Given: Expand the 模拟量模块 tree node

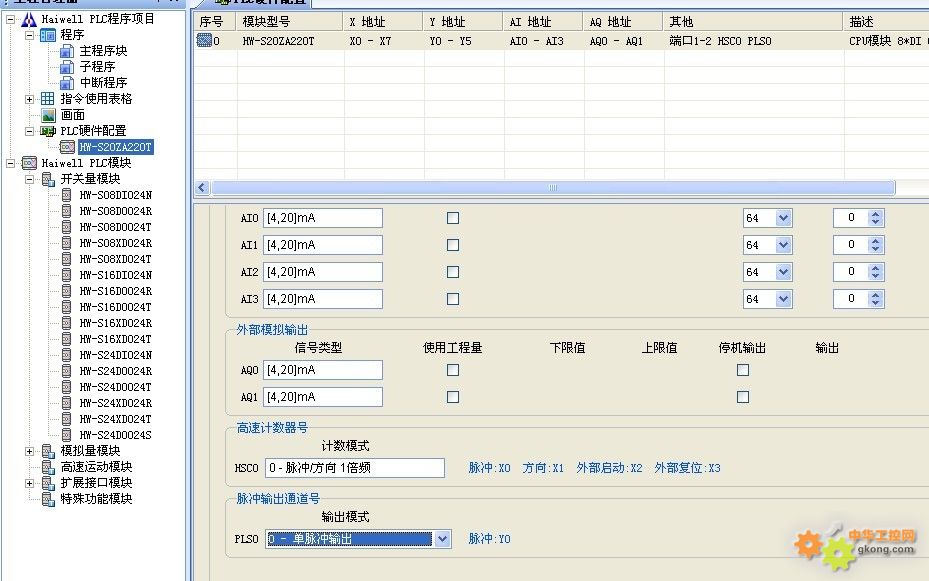Looking at the screenshot, I should pos(30,451).
